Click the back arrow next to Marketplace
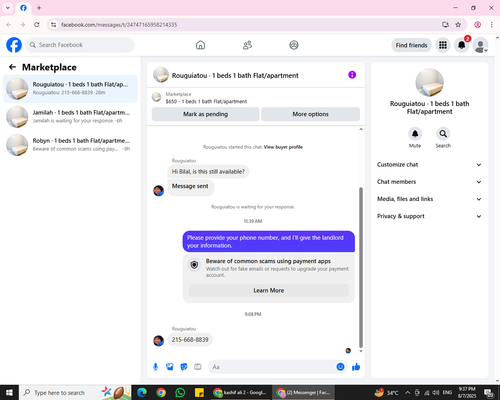The width and height of the screenshot is (500, 400). [12, 67]
